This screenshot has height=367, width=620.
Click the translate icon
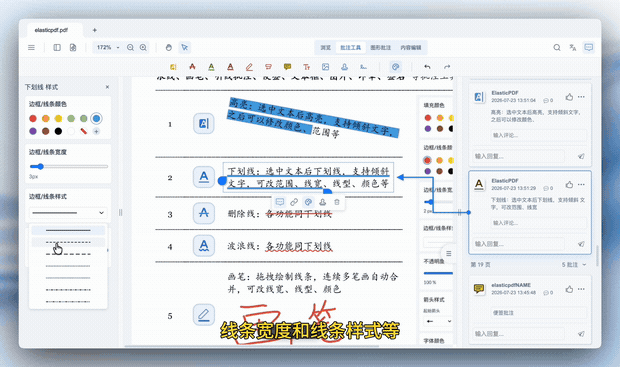click(573, 47)
